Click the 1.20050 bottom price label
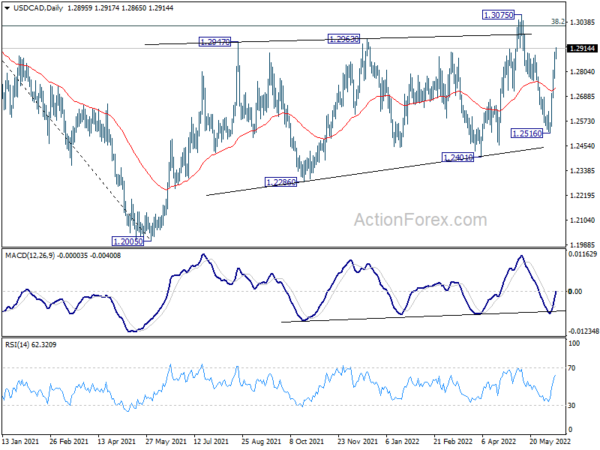Viewport: 600px width, 450px height. click(x=128, y=241)
